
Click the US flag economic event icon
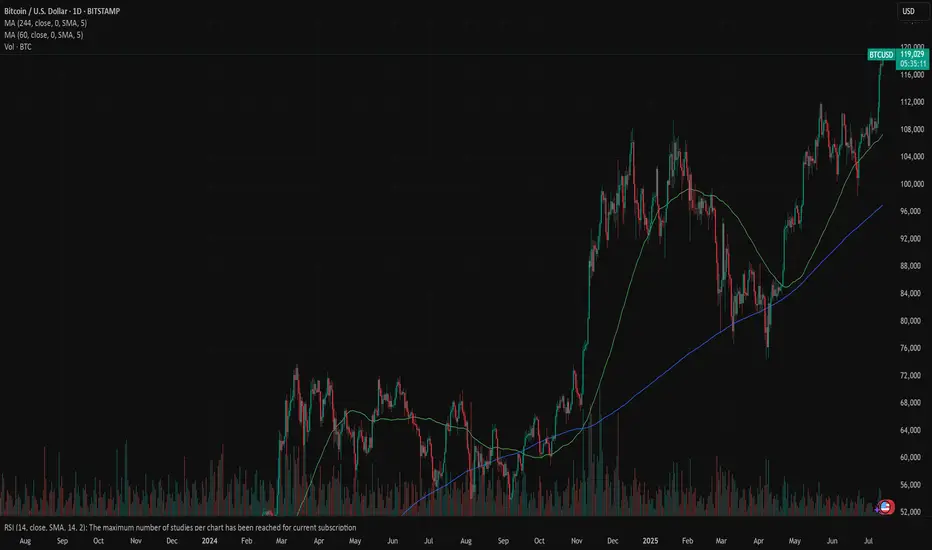tap(885, 507)
